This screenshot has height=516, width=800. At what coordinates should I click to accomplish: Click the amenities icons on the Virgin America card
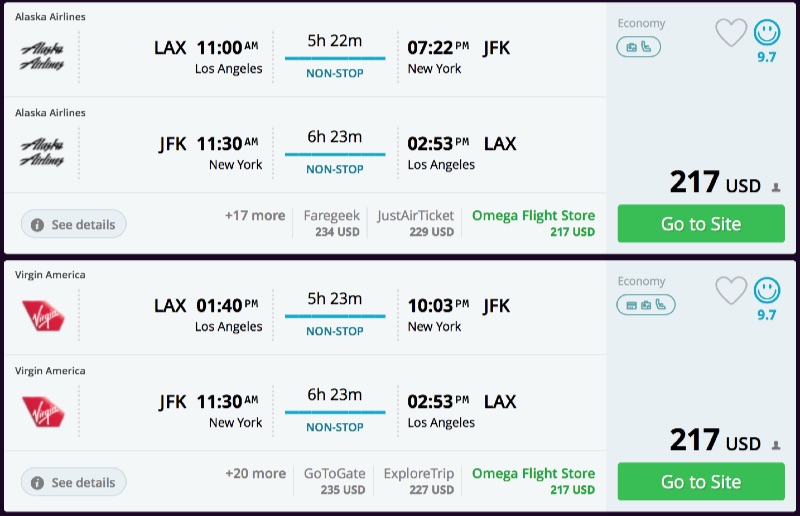click(645, 305)
